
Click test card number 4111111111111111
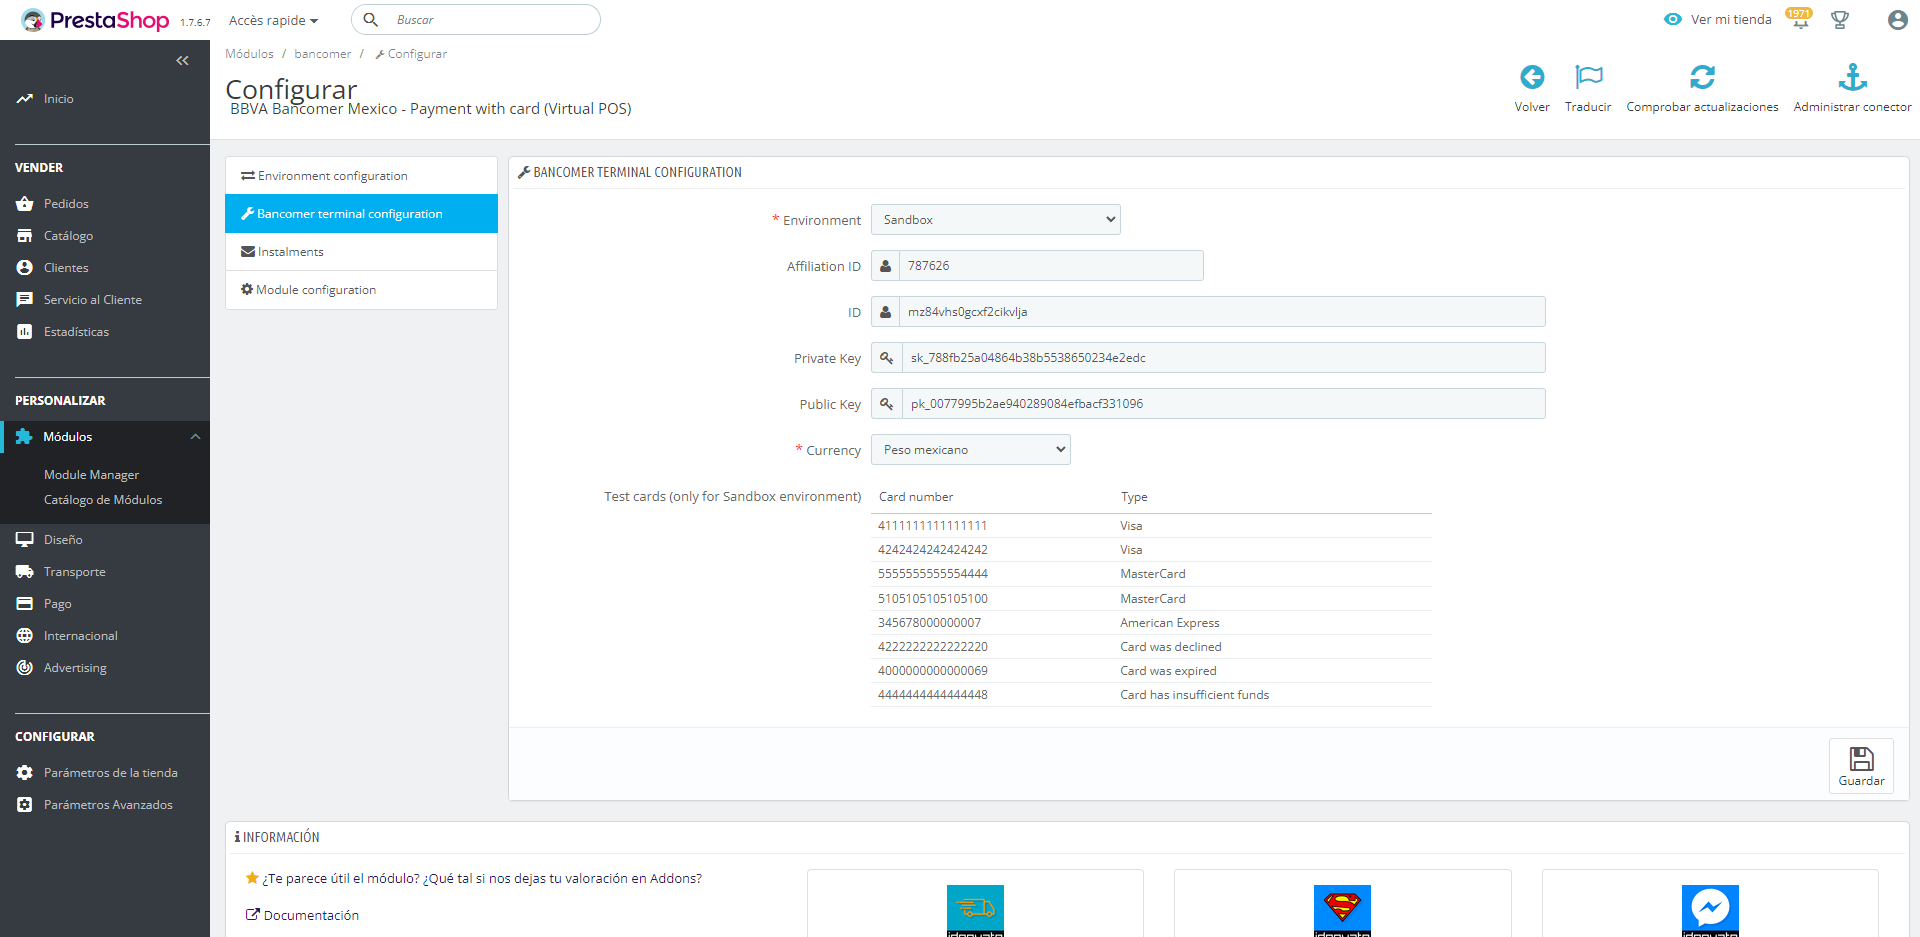(x=932, y=526)
